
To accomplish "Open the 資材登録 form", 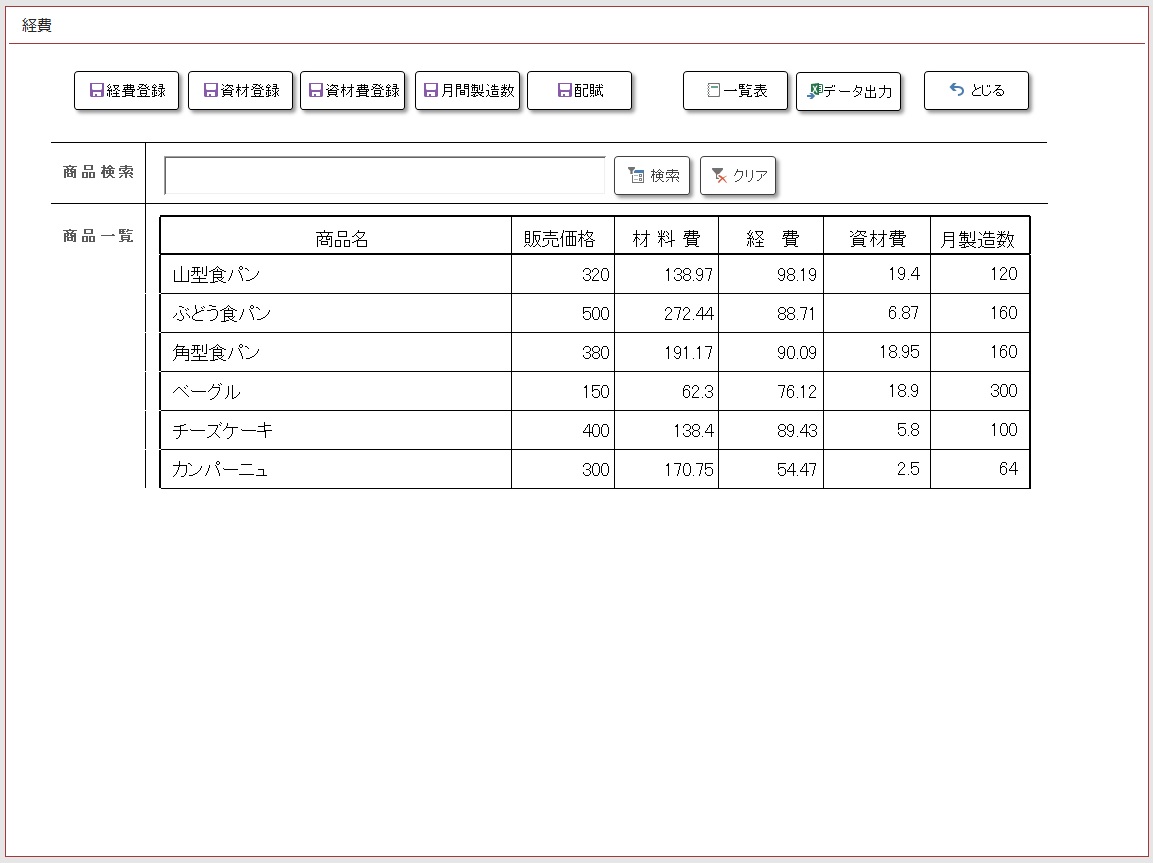I will pyautogui.click(x=240, y=90).
